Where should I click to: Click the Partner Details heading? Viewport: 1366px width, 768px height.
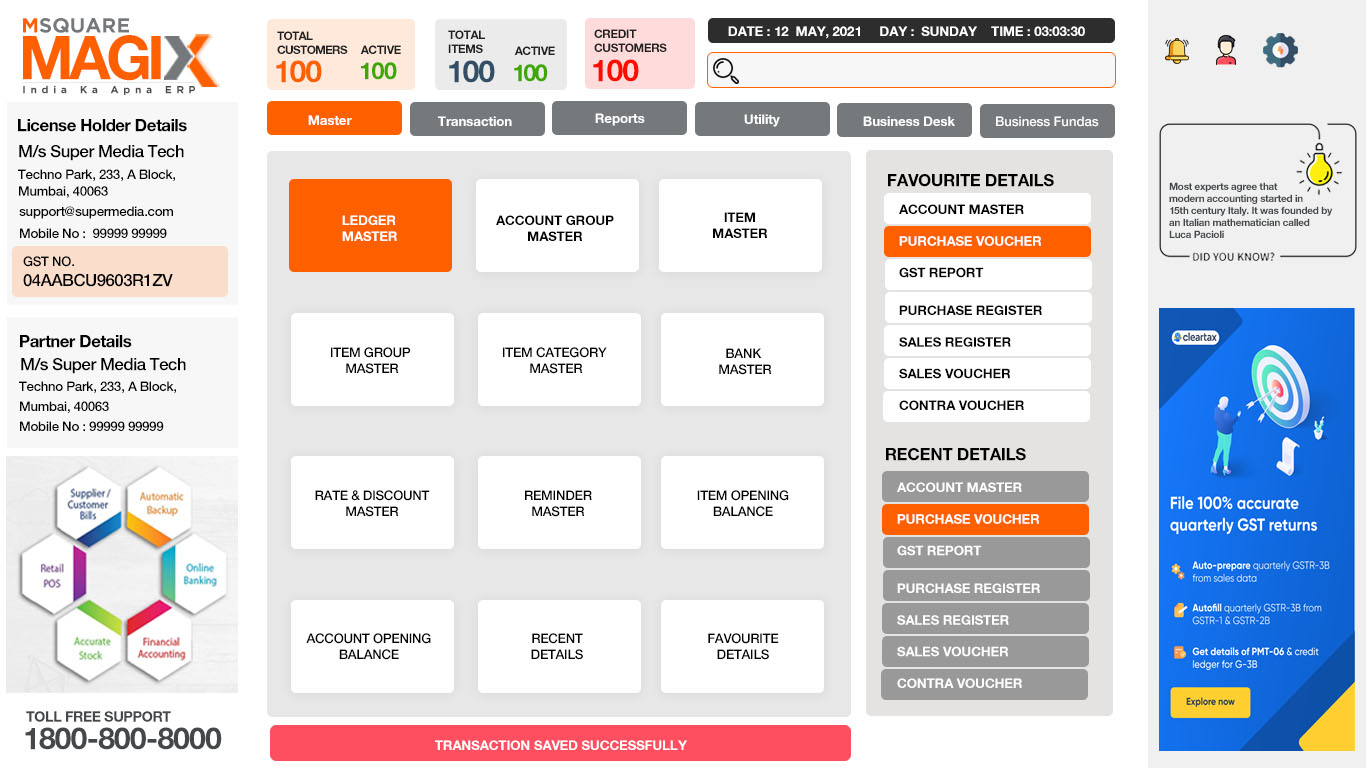tap(75, 341)
